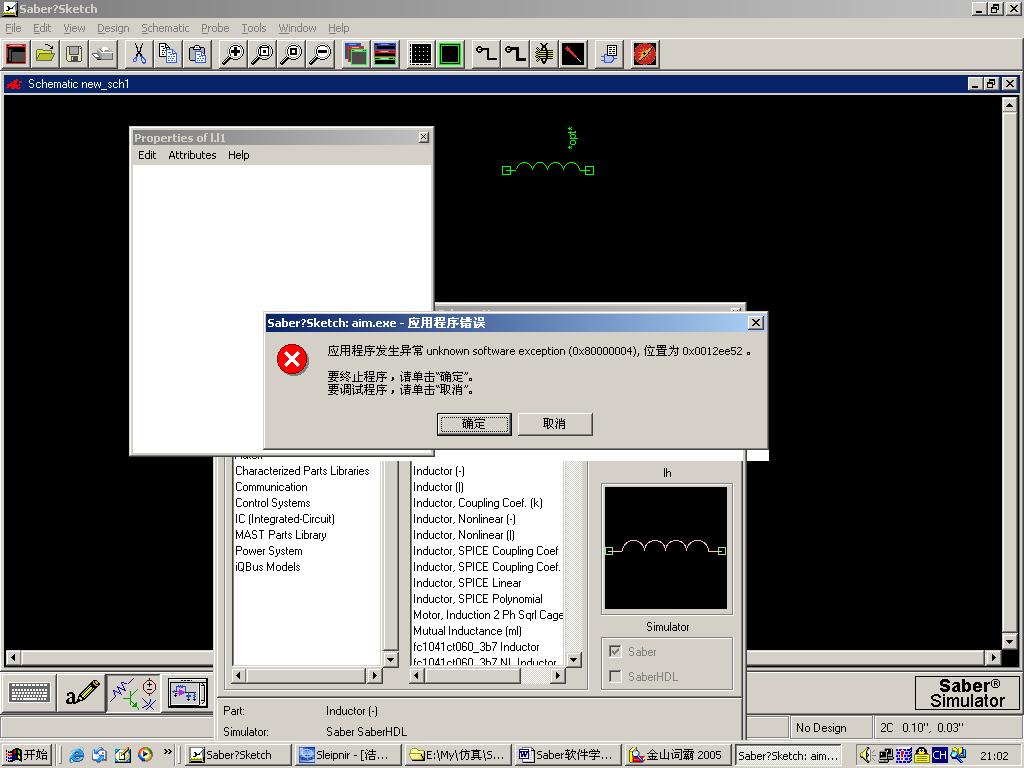The image size is (1024, 768).
Task: Select Power System category
Action: pos(268,551)
